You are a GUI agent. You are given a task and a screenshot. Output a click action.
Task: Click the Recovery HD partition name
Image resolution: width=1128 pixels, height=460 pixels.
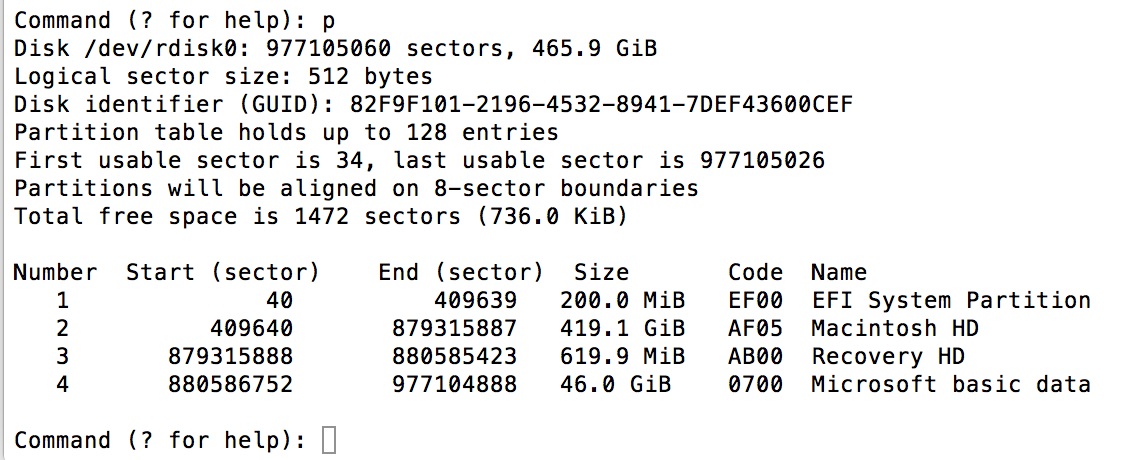point(887,356)
